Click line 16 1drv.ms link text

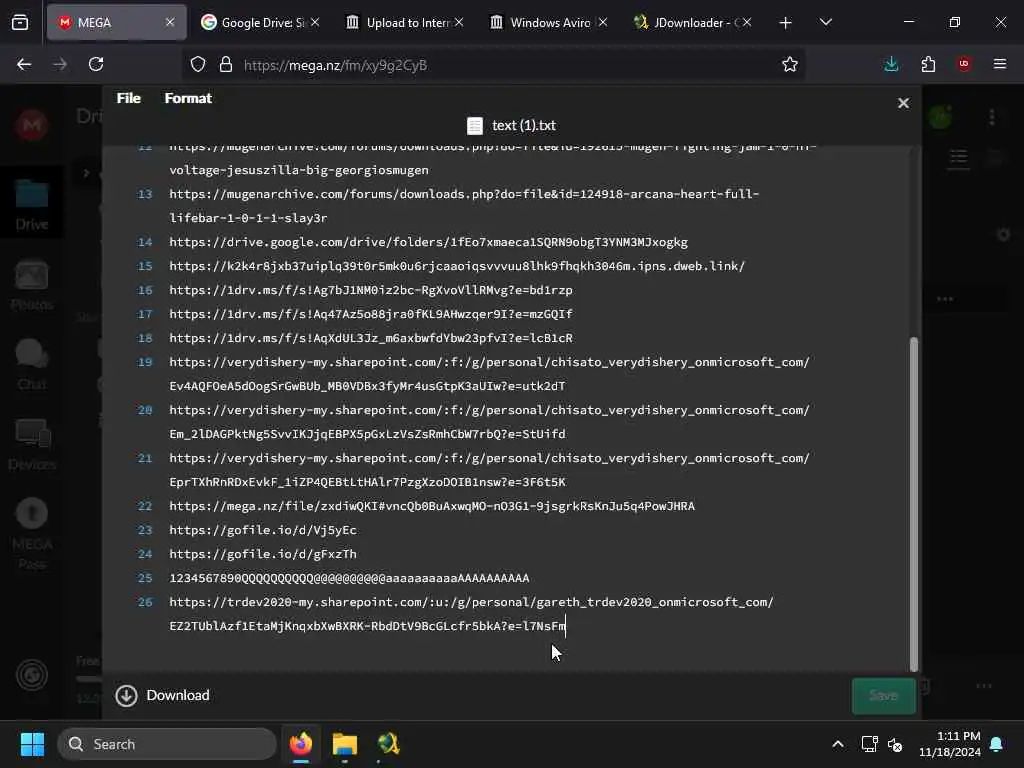point(371,290)
